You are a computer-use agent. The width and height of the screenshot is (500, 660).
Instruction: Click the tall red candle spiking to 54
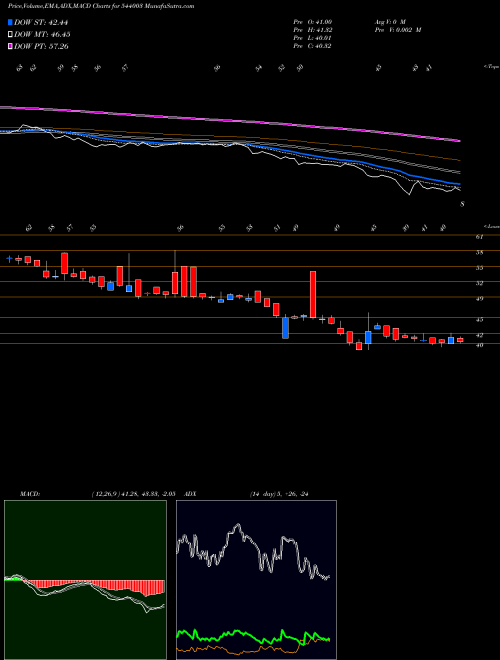click(313, 294)
